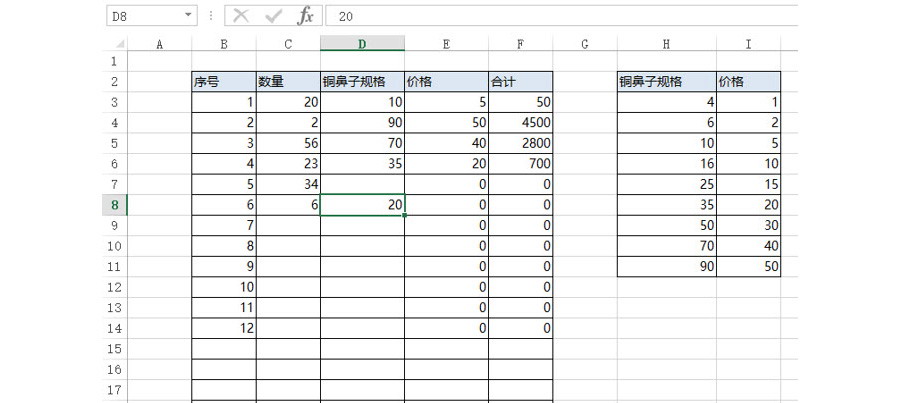This screenshot has width=900, height=403.
Task: Select spec cell showing 90 in column D
Action: (362, 122)
